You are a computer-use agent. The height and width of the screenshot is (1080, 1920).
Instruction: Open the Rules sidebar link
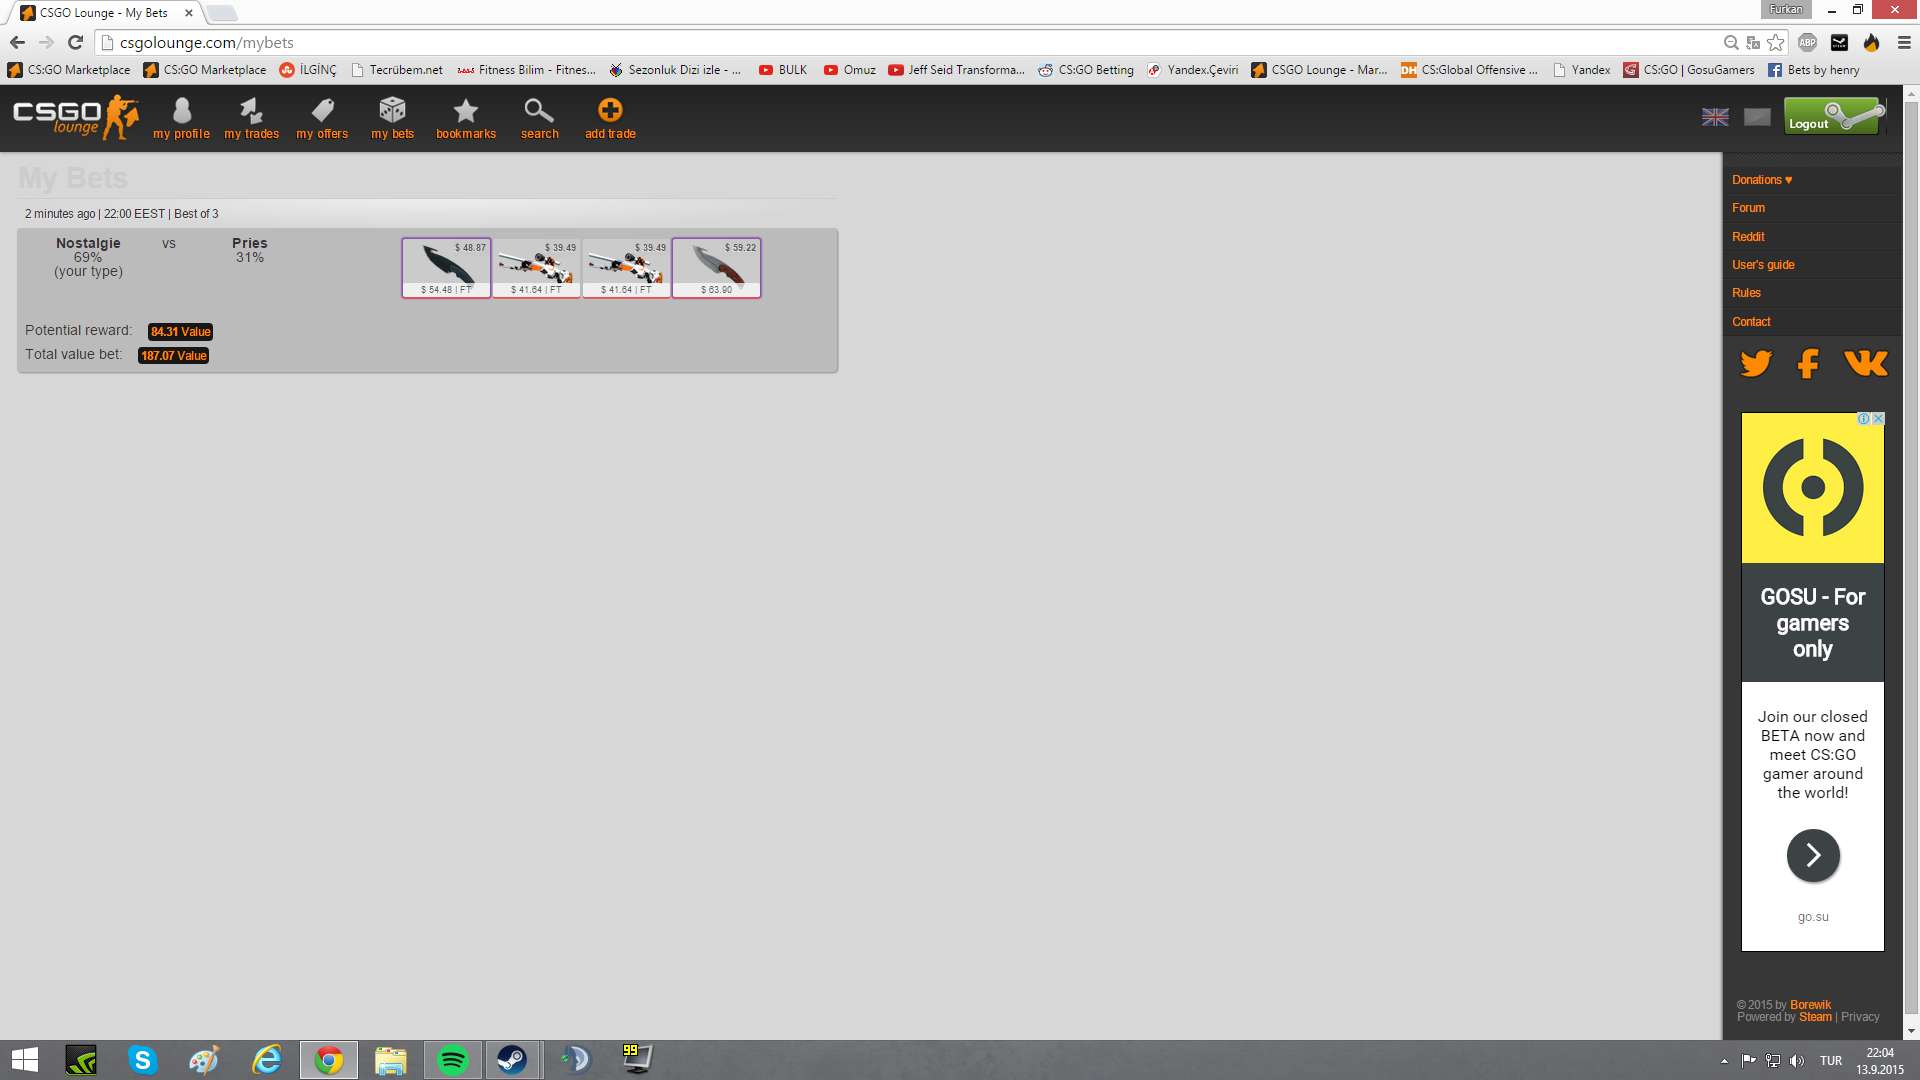[1746, 293]
